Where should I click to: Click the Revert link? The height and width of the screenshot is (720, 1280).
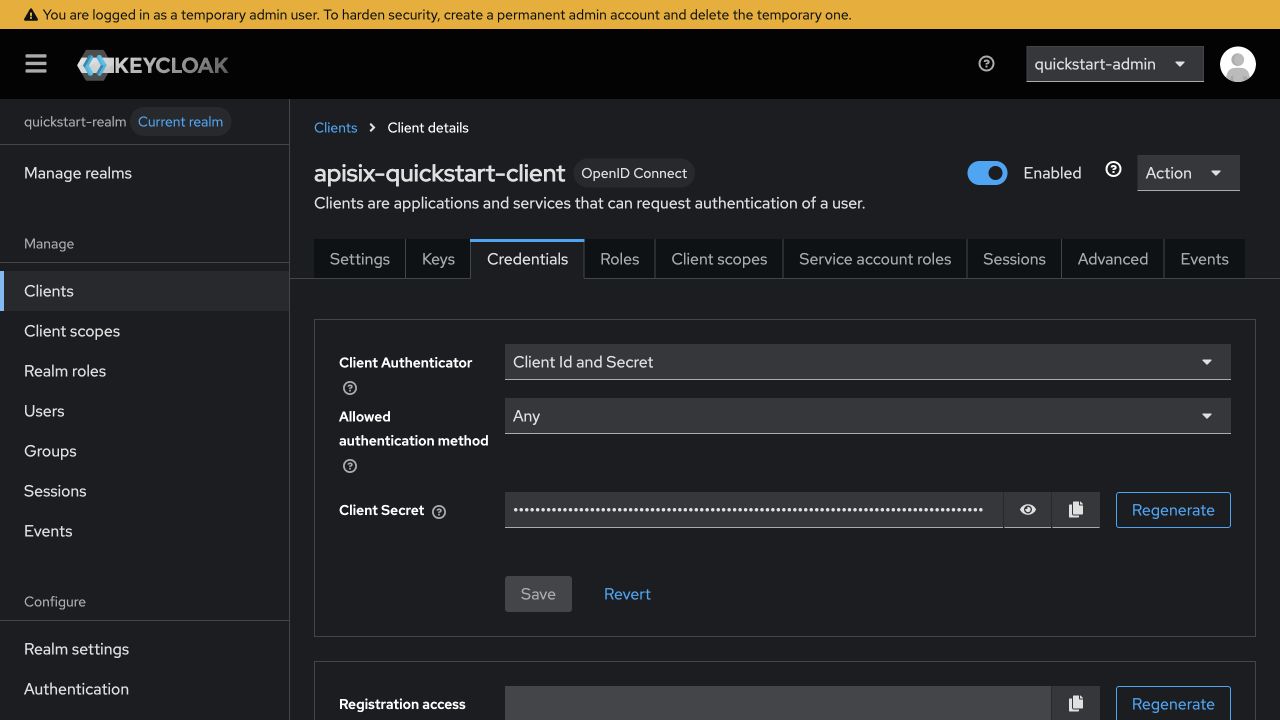pyautogui.click(x=627, y=594)
